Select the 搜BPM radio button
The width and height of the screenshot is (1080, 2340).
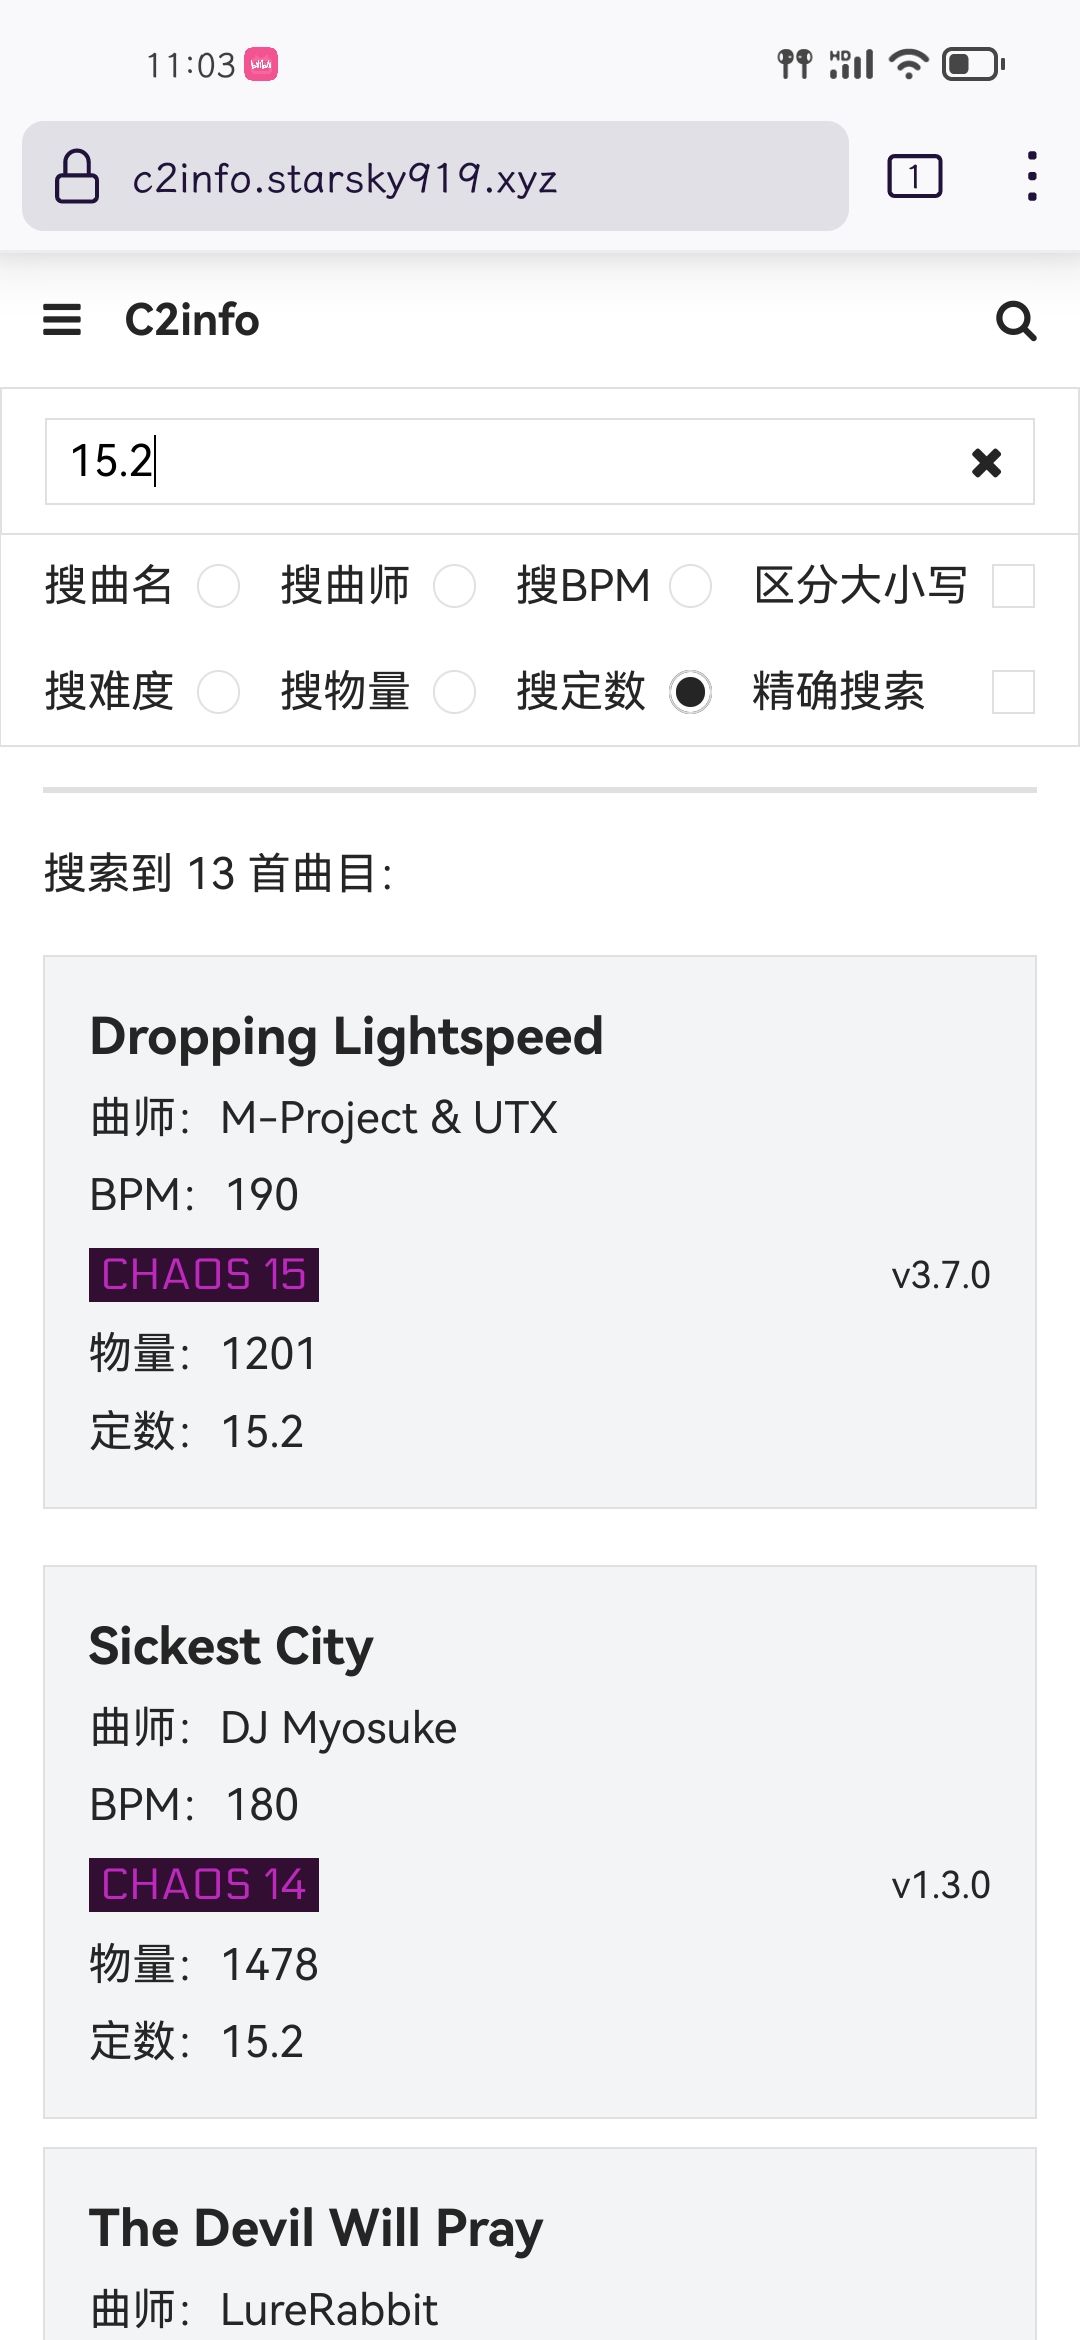(690, 586)
